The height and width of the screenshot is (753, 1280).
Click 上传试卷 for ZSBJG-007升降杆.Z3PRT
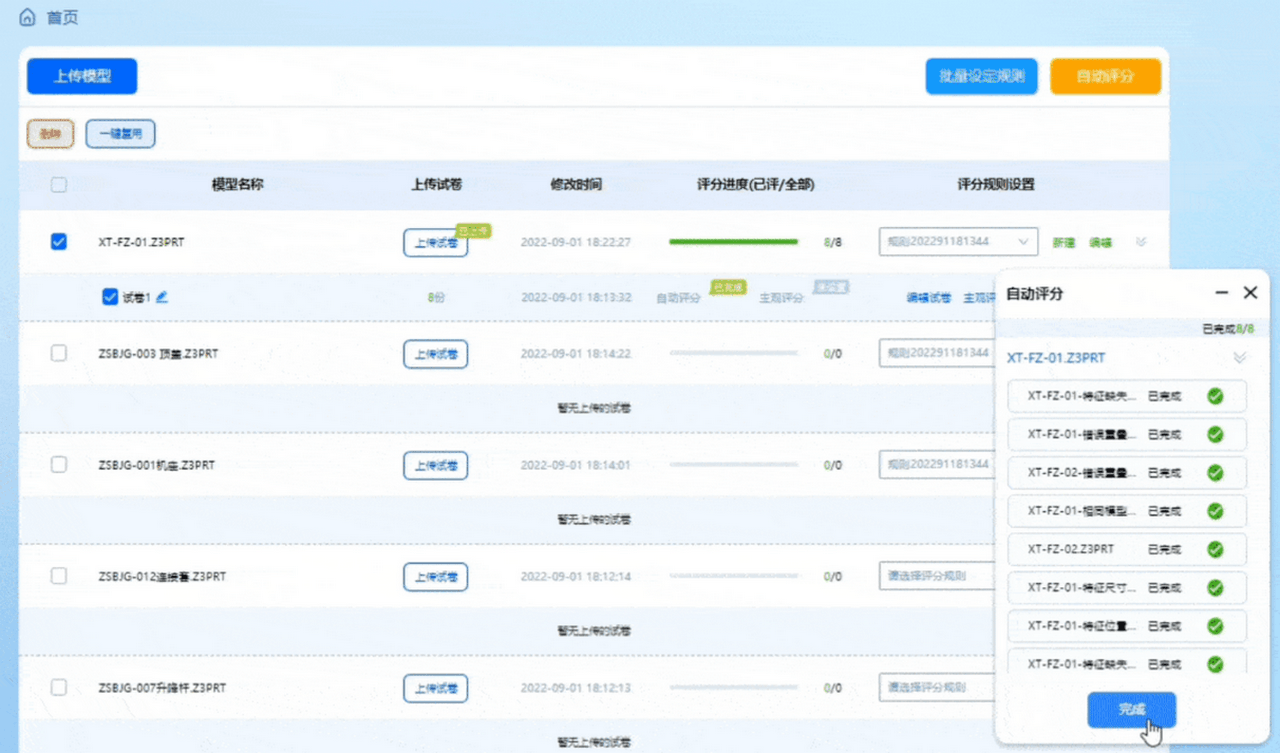pyautogui.click(x=436, y=688)
